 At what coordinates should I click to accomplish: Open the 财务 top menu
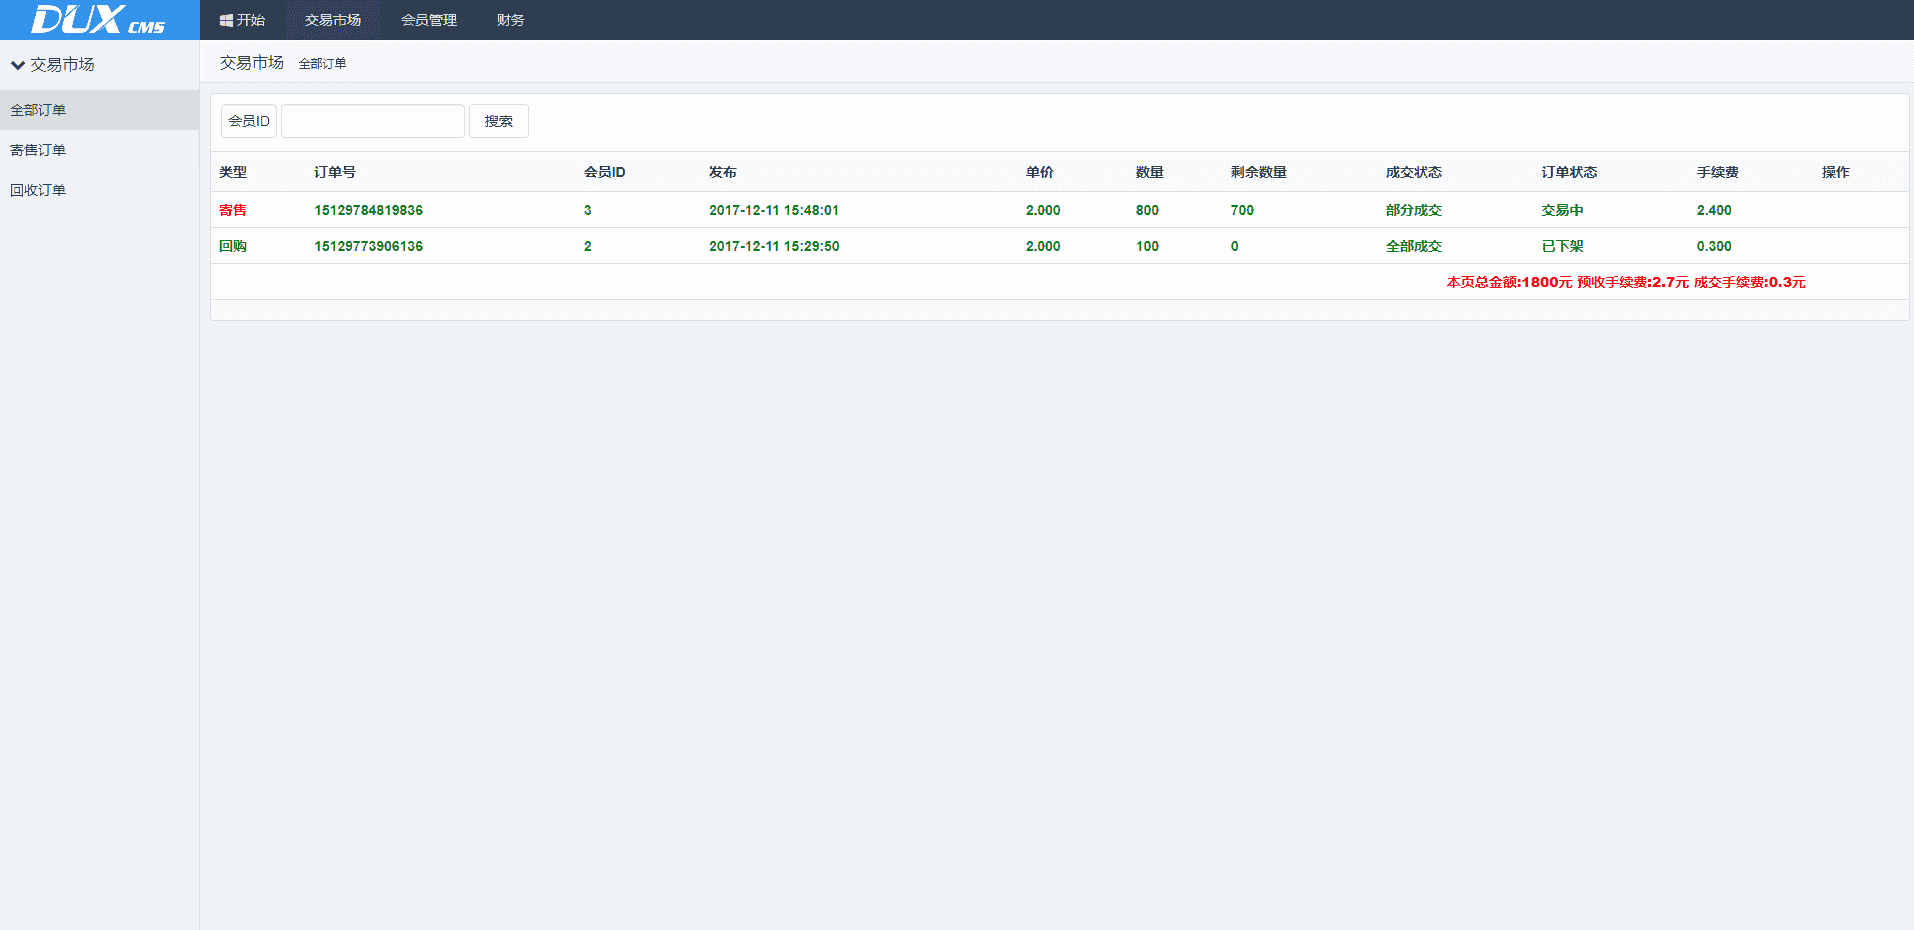[x=510, y=20]
